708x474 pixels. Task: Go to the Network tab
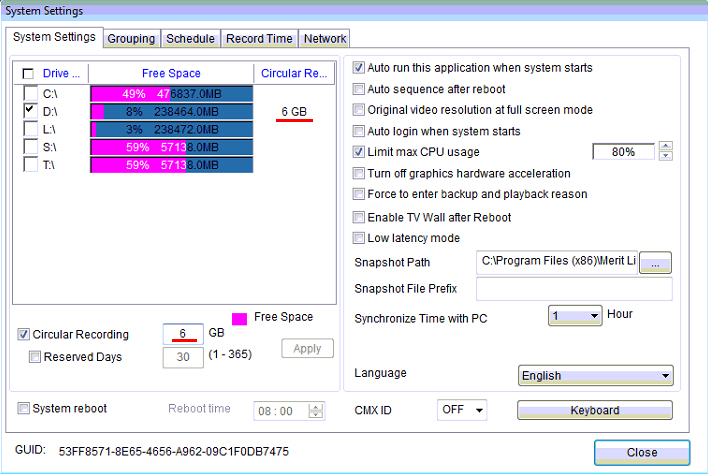coord(325,39)
